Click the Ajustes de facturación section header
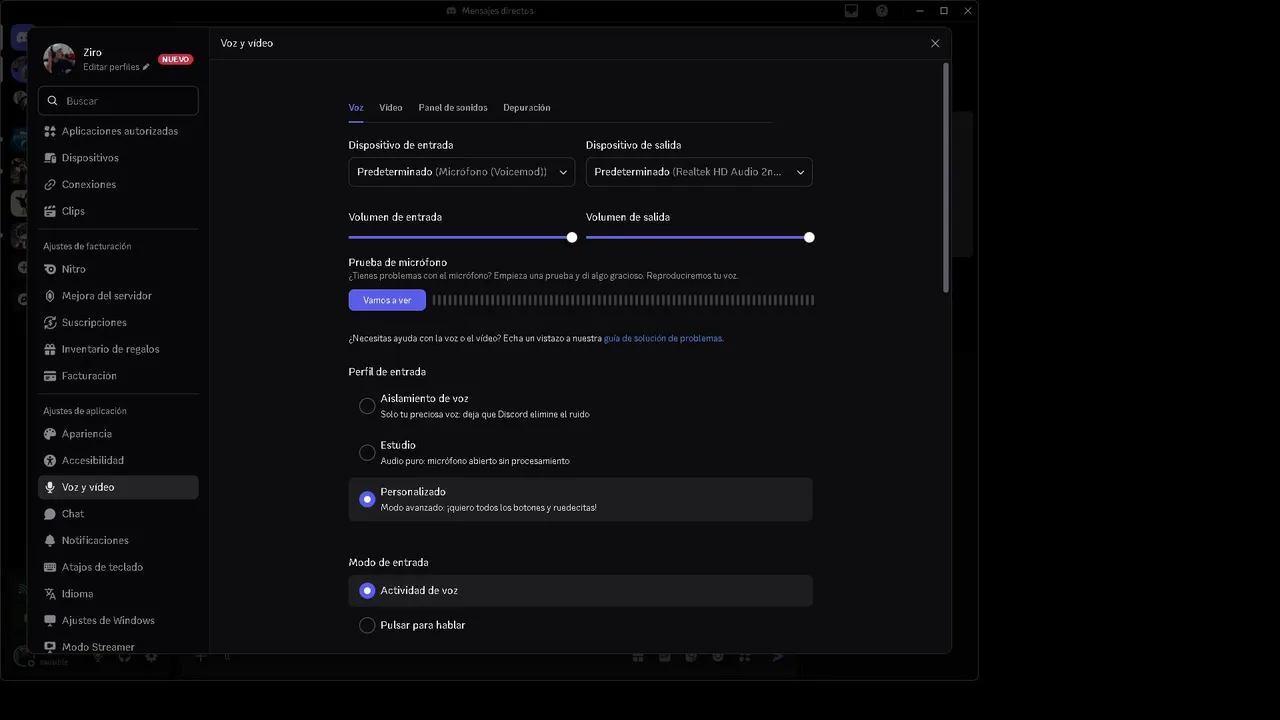This screenshot has width=1280, height=720. tap(87, 246)
